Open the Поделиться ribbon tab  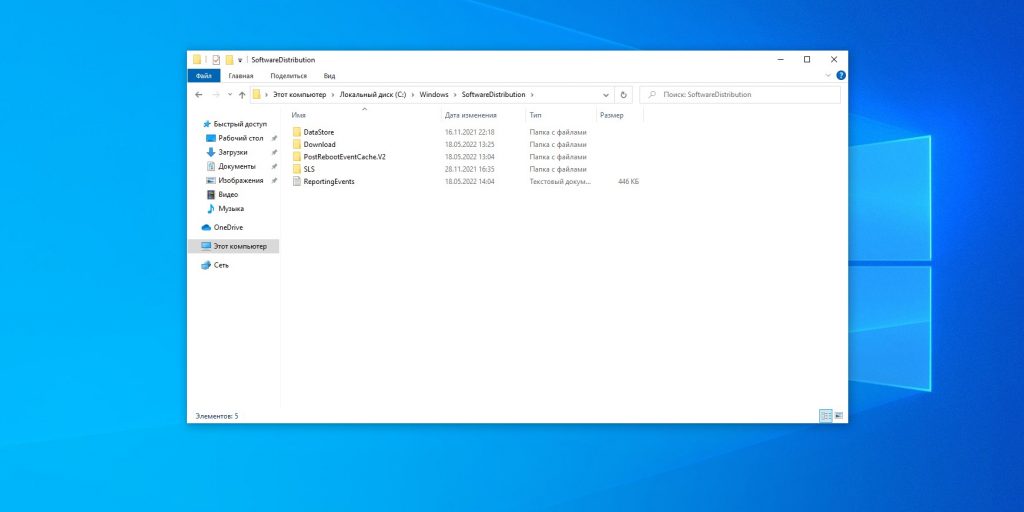click(x=289, y=76)
